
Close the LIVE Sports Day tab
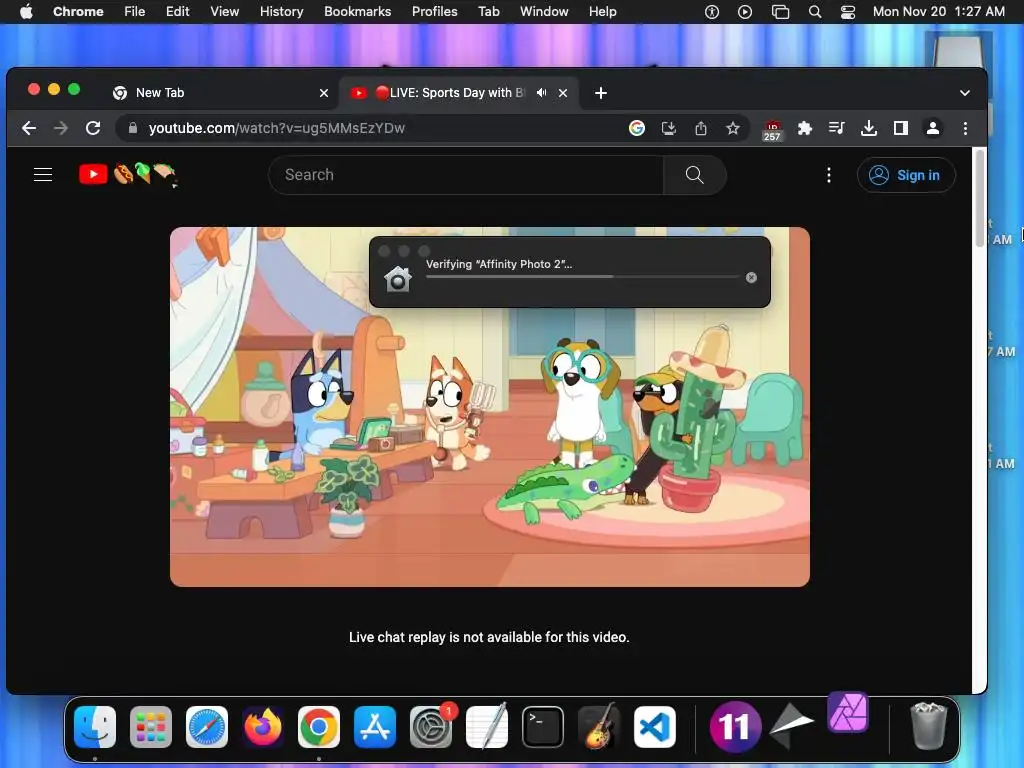pos(563,93)
